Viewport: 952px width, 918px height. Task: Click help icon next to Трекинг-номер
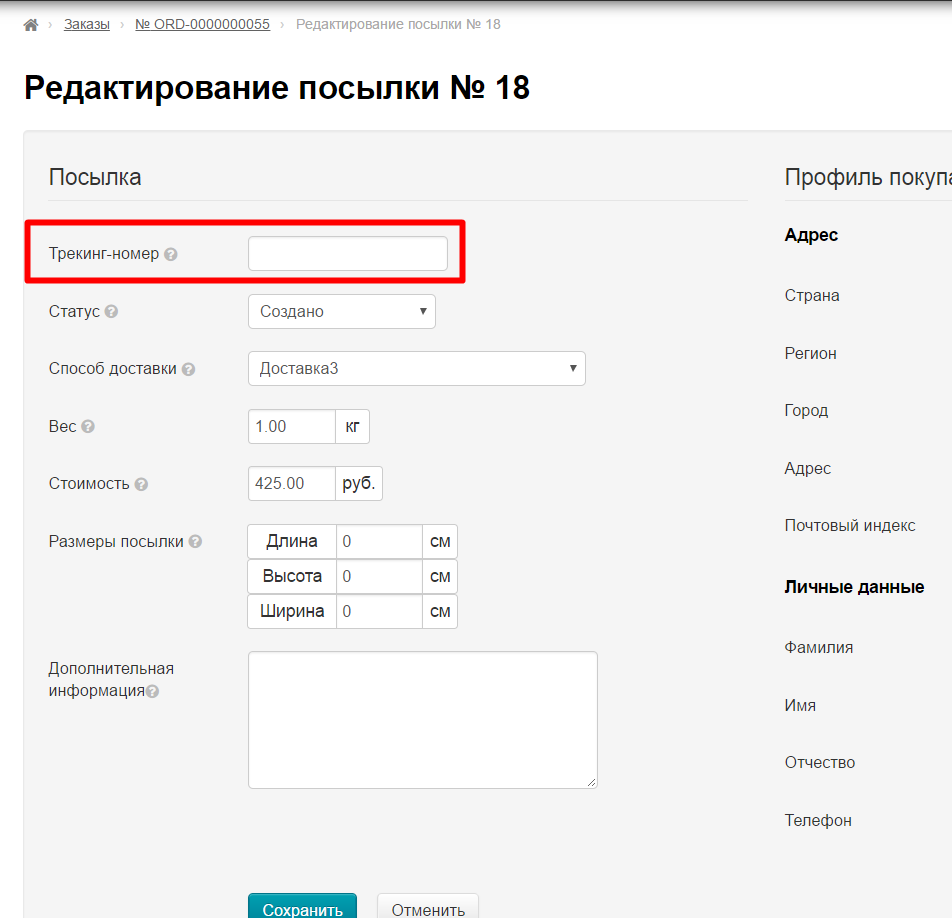coord(171,255)
